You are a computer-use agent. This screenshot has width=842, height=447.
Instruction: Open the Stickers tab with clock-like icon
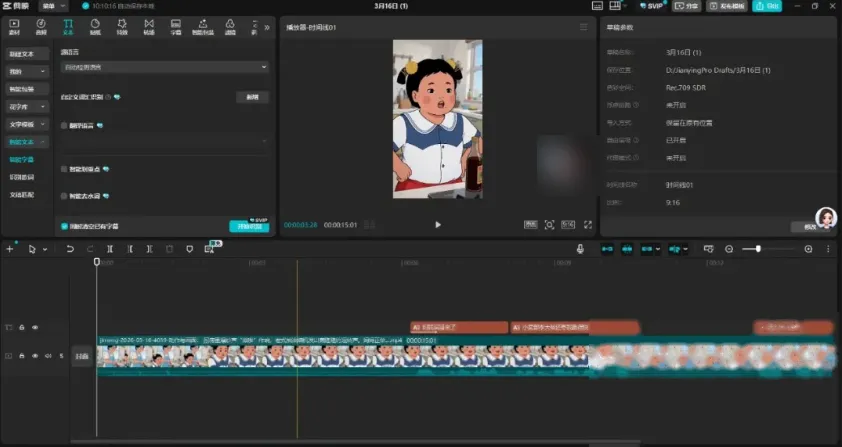(95, 27)
